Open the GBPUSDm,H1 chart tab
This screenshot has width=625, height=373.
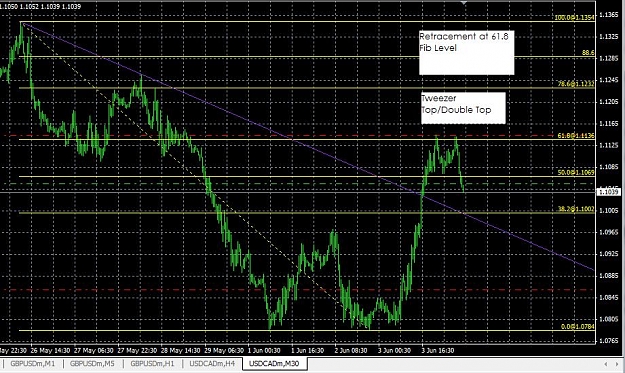152,363
